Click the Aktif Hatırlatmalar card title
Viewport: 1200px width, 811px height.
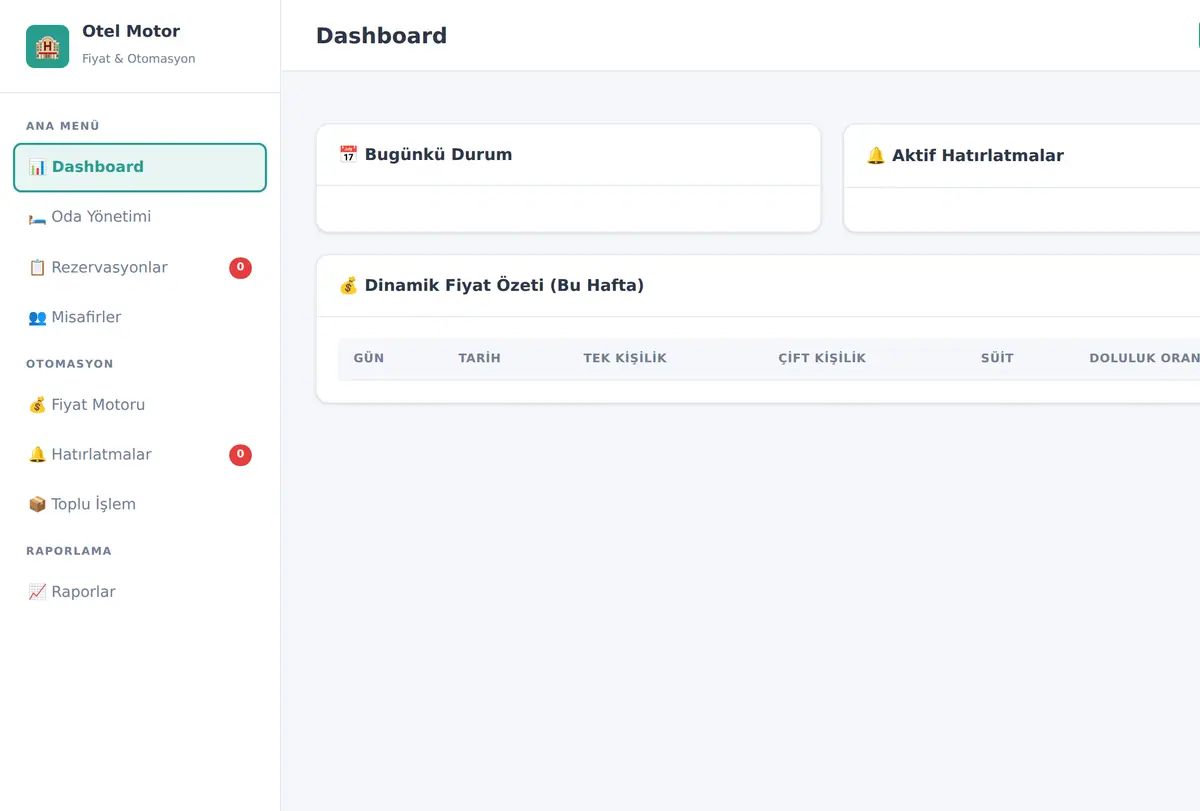[x=978, y=156]
